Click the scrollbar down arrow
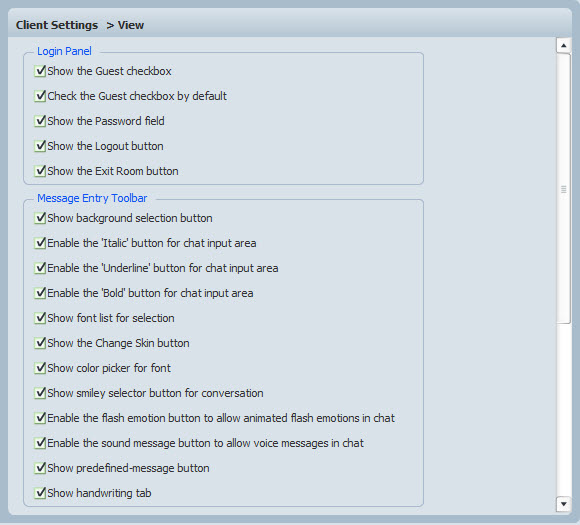Image resolution: width=580 pixels, height=525 pixels. point(563,504)
